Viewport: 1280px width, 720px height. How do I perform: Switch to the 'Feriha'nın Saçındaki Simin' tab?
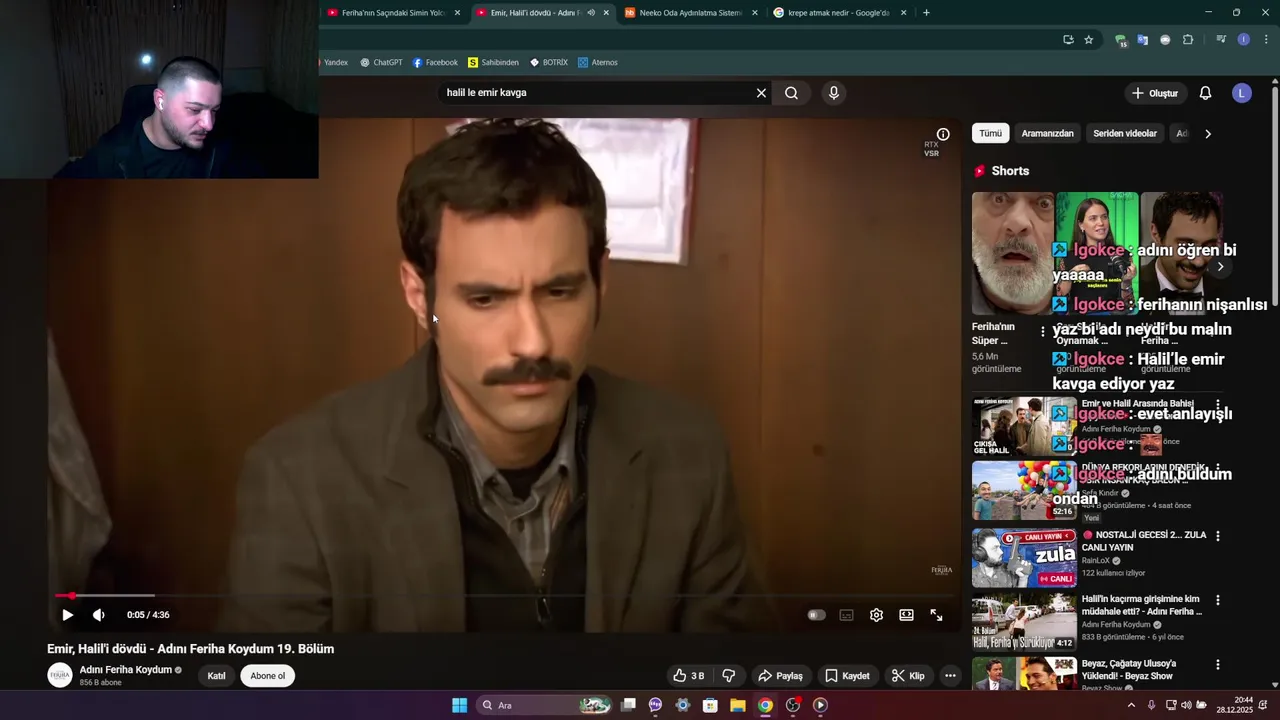(392, 13)
